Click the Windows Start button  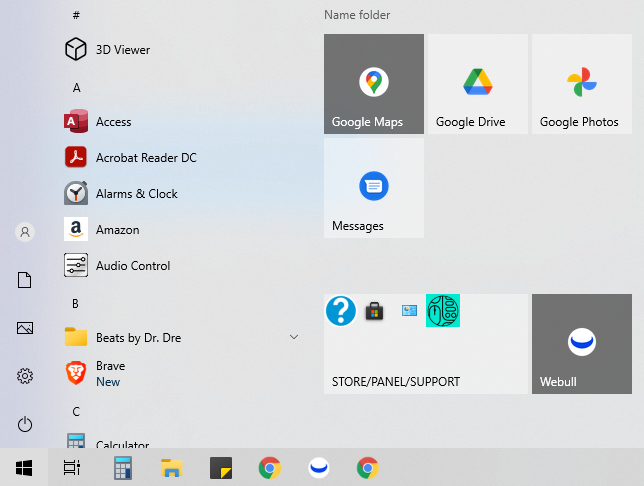coord(24,468)
